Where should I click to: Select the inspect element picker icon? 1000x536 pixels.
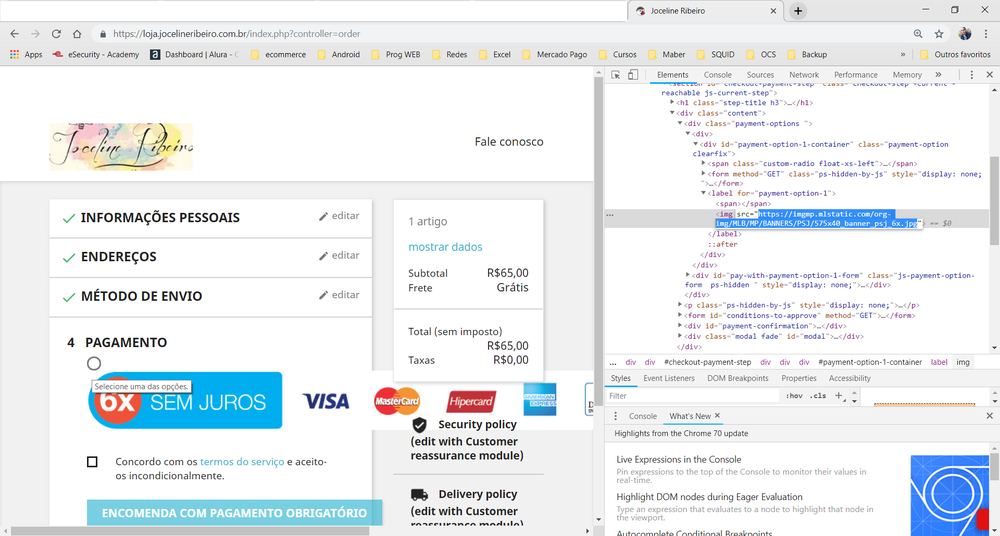(615, 75)
